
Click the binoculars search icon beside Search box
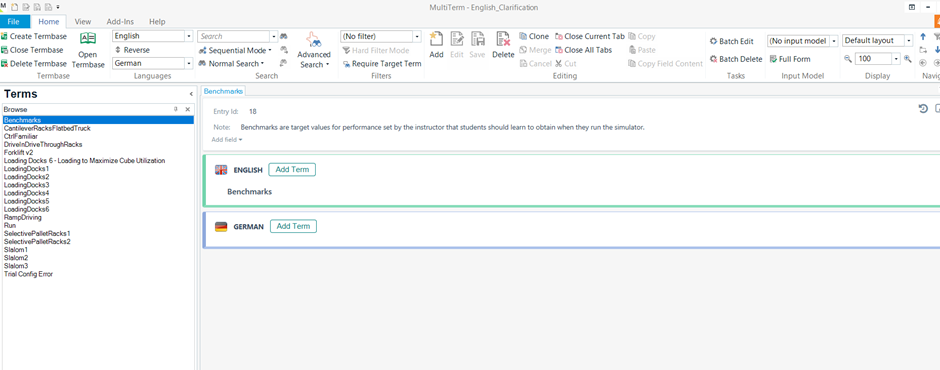point(284,37)
